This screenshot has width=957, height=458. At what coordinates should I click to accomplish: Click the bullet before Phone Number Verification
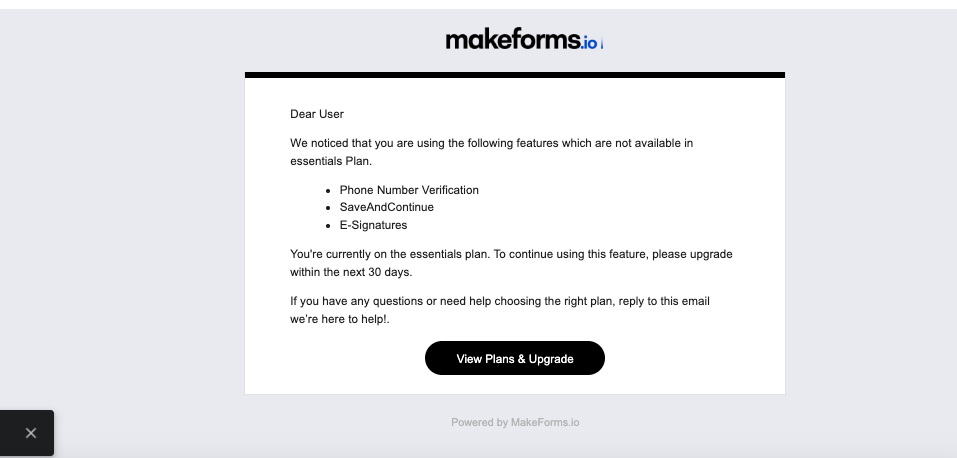[x=328, y=190]
